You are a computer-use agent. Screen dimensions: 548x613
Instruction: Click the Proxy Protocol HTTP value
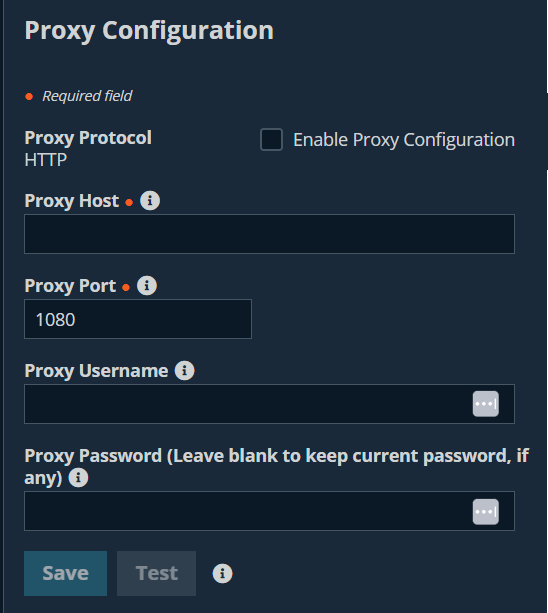[x=46, y=160]
